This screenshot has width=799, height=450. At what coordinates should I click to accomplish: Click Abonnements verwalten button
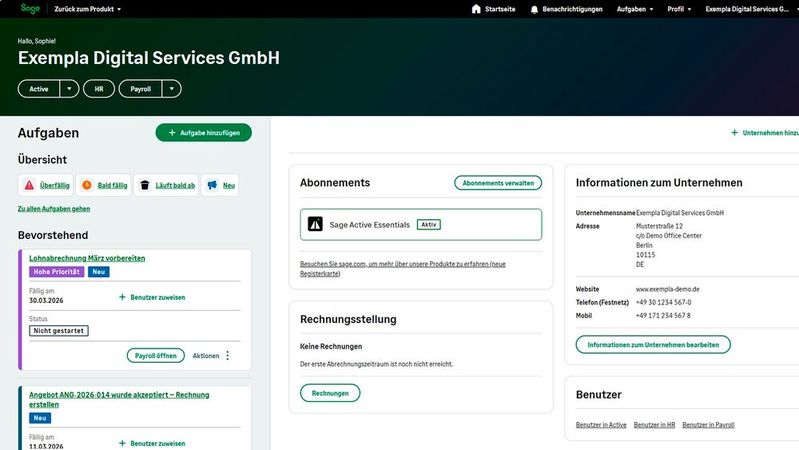pyautogui.click(x=498, y=183)
